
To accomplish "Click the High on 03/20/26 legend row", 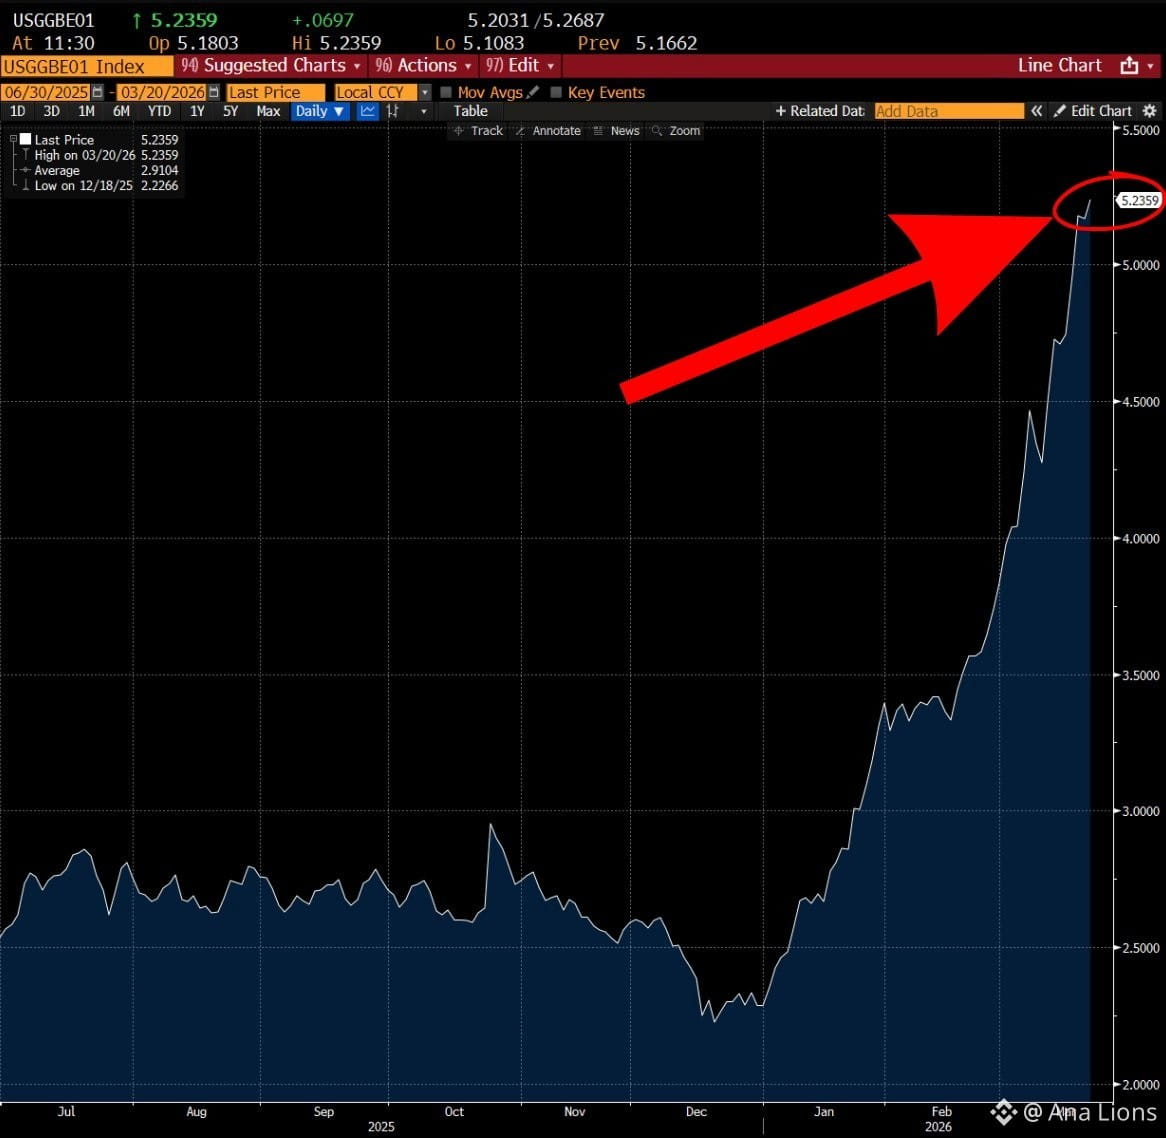I will click(x=100, y=155).
